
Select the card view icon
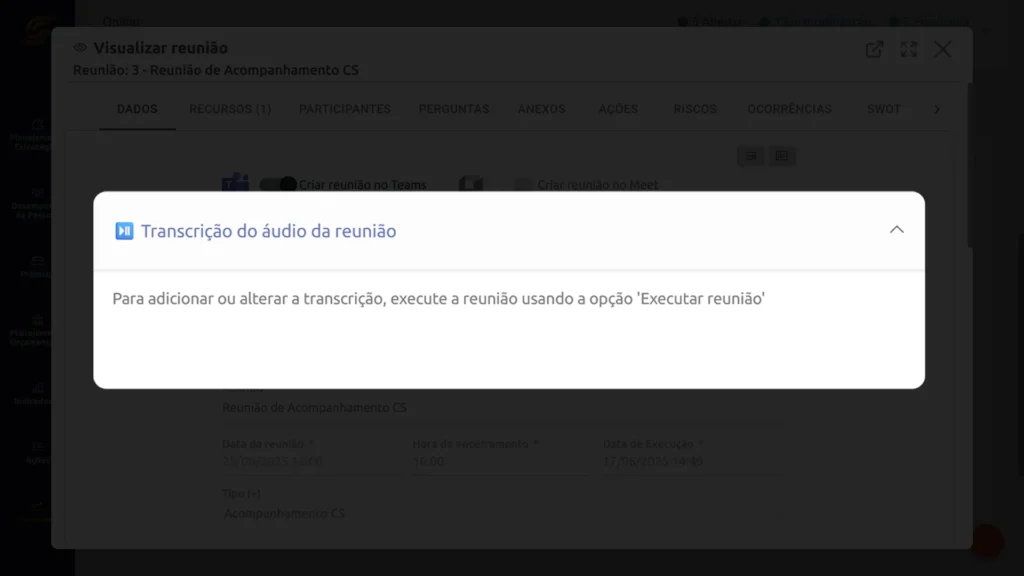[x=782, y=156]
